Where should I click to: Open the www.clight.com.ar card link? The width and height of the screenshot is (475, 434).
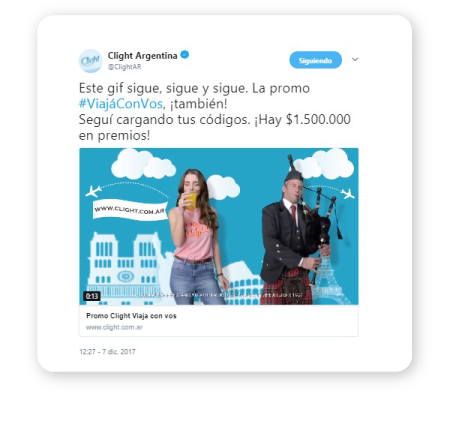coord(114,327)
